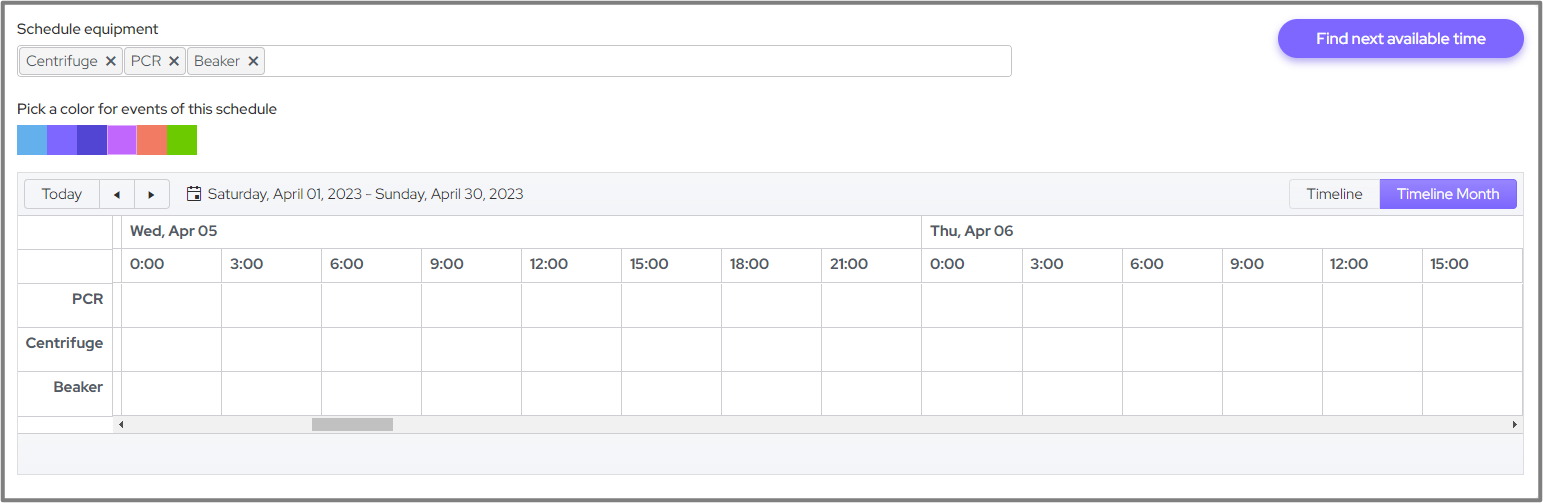The width and height of the screenshot is (1543, 503).
Task: Click the Schedule equipment input field
Action: point(640,61)
